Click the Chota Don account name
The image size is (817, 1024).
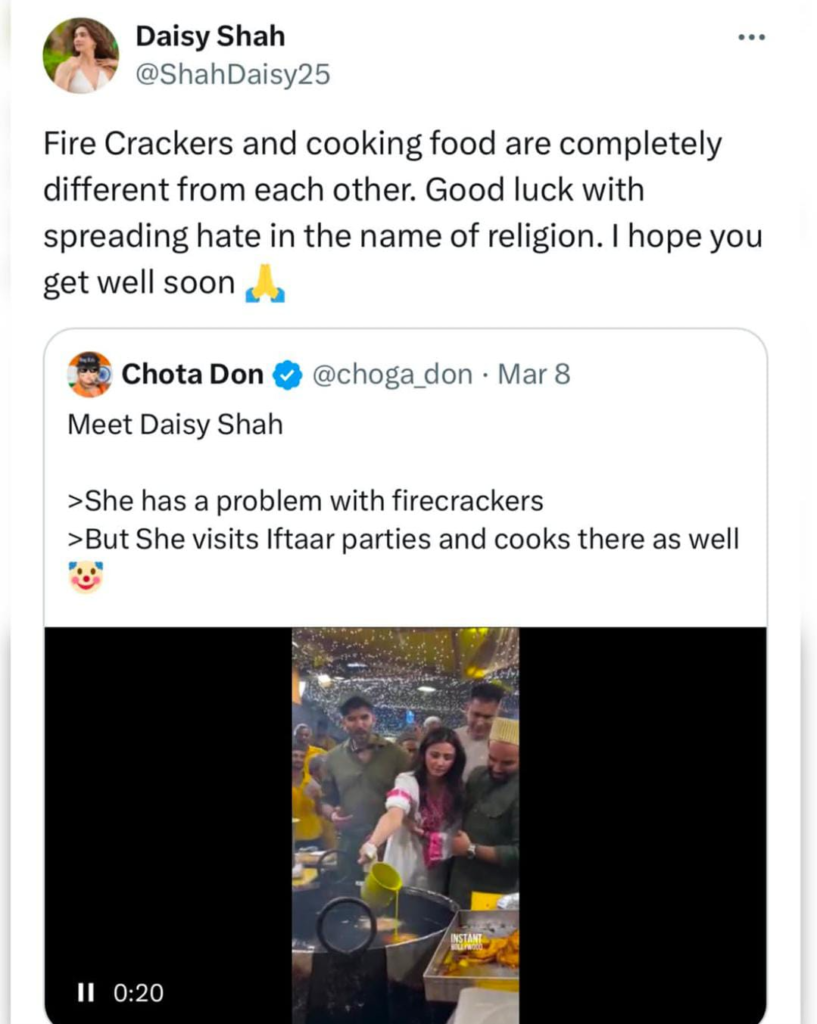[192, 375]
